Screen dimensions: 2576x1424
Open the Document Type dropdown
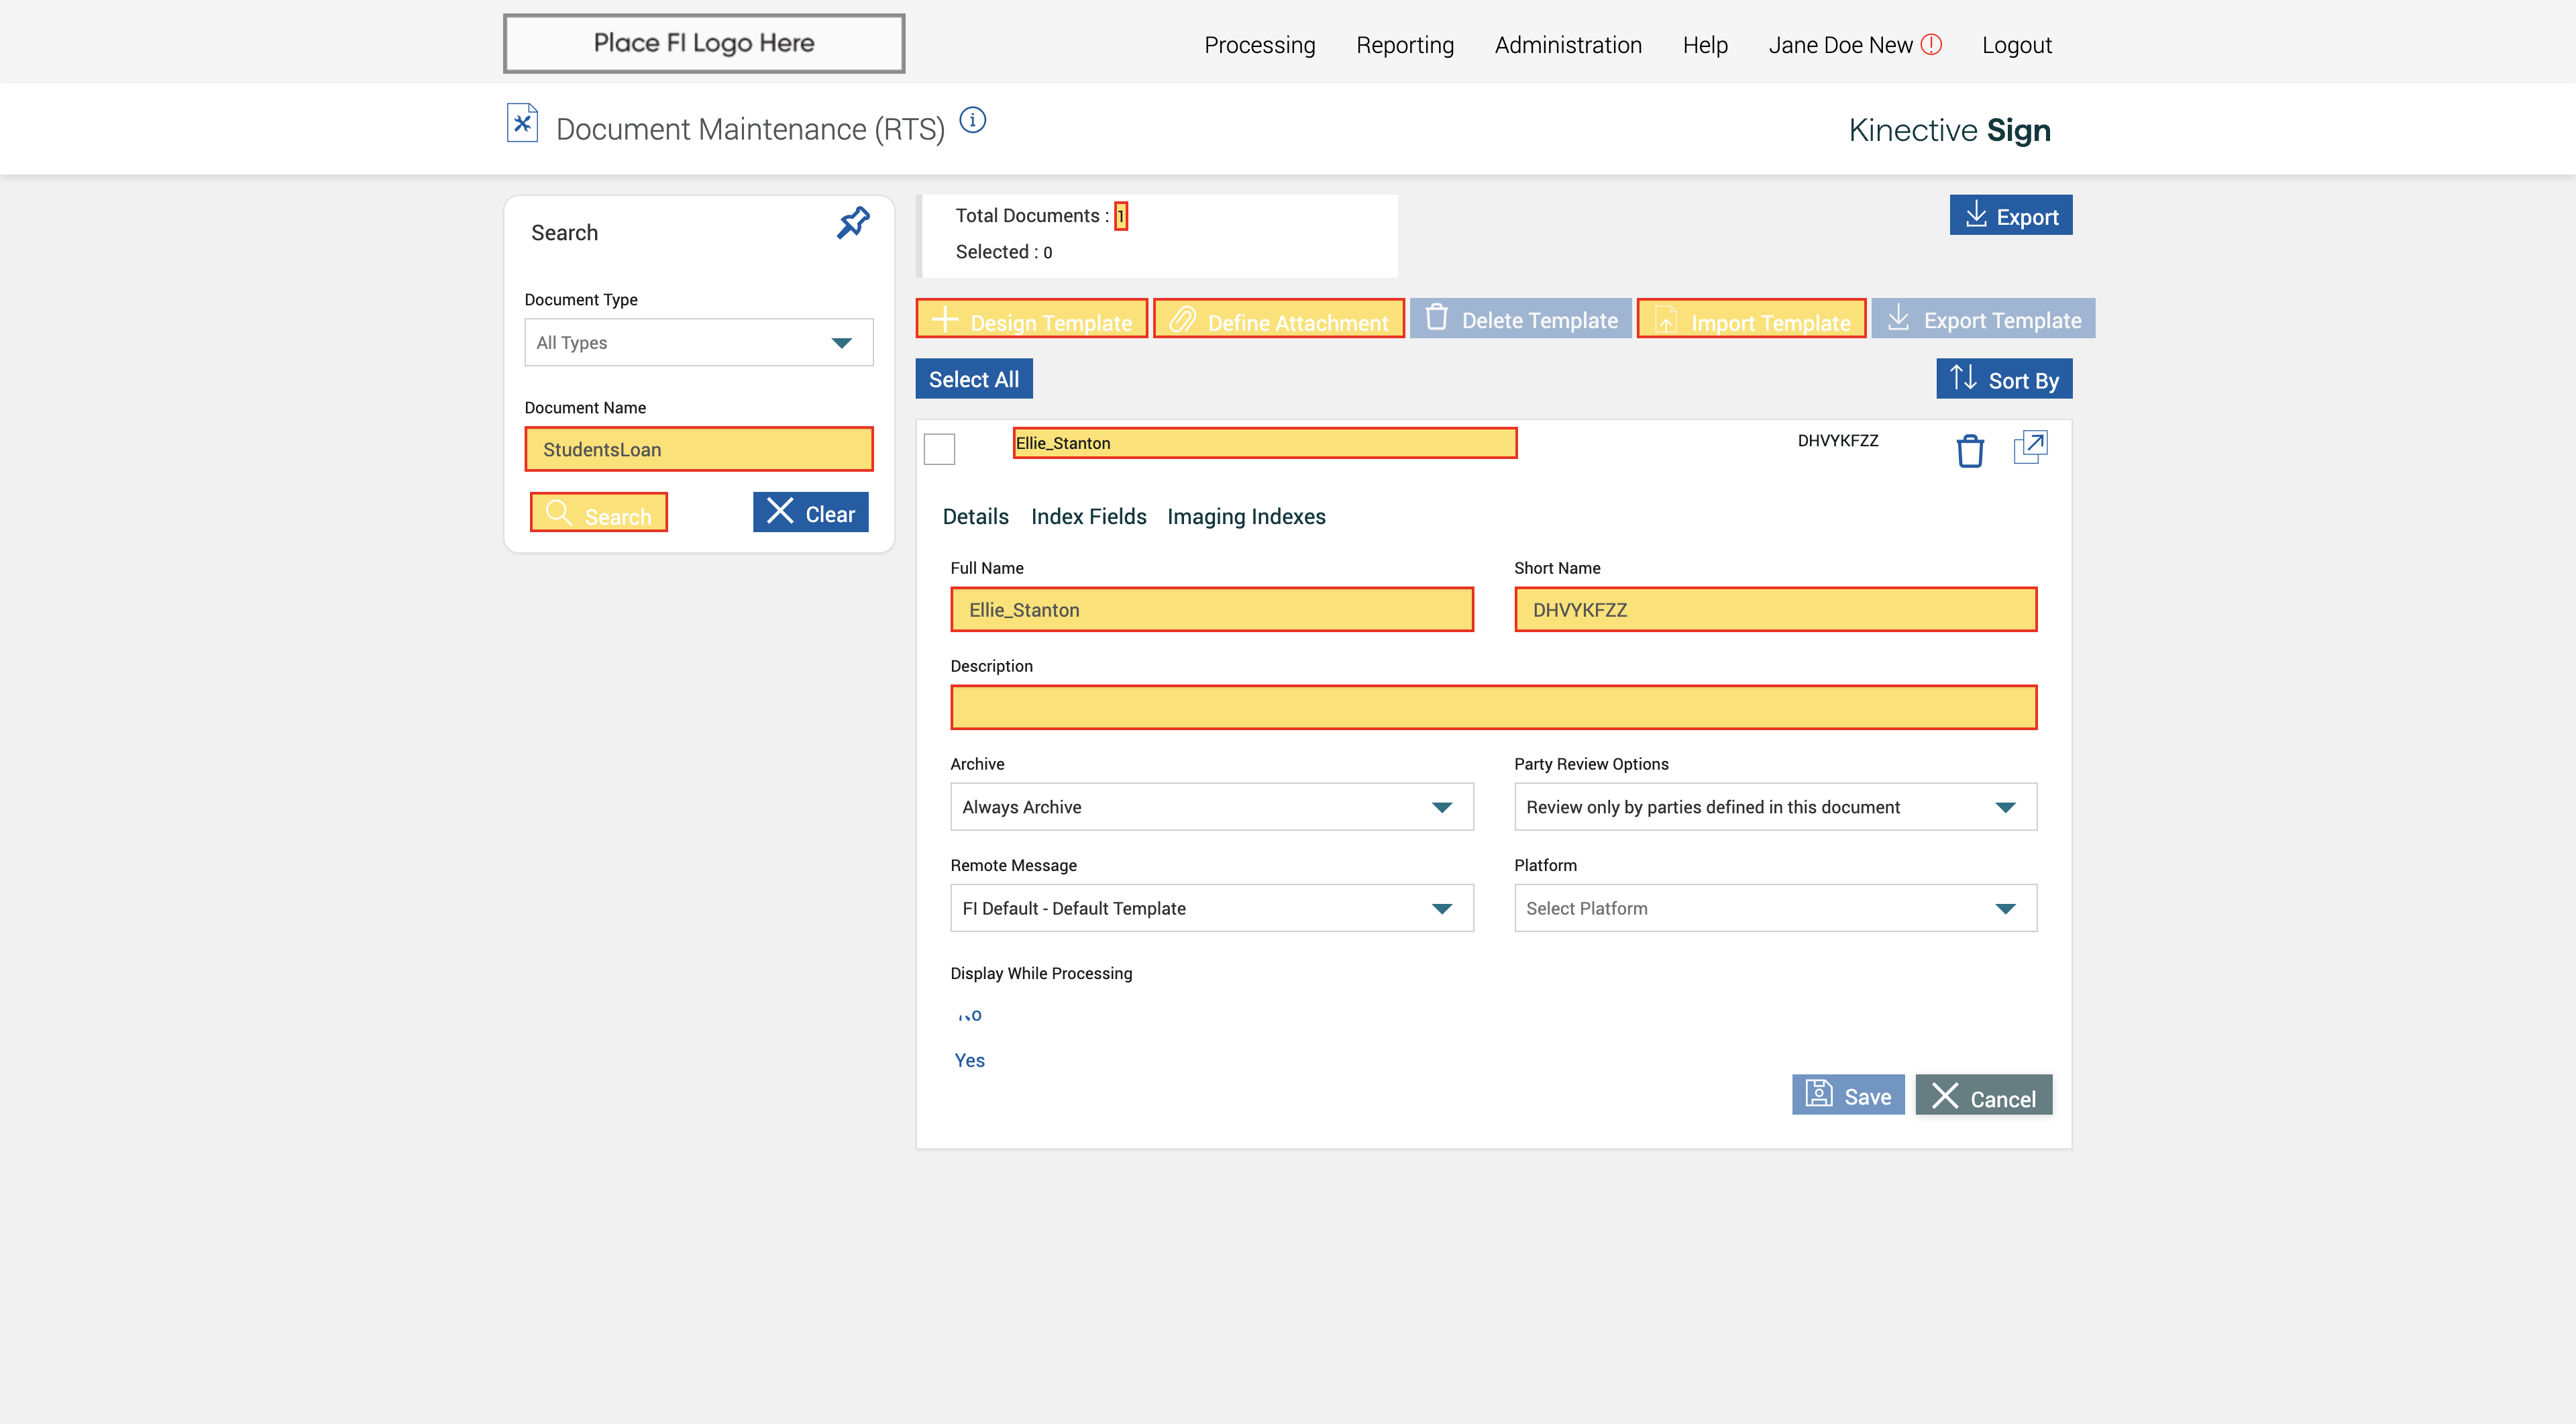coord(698,343)
